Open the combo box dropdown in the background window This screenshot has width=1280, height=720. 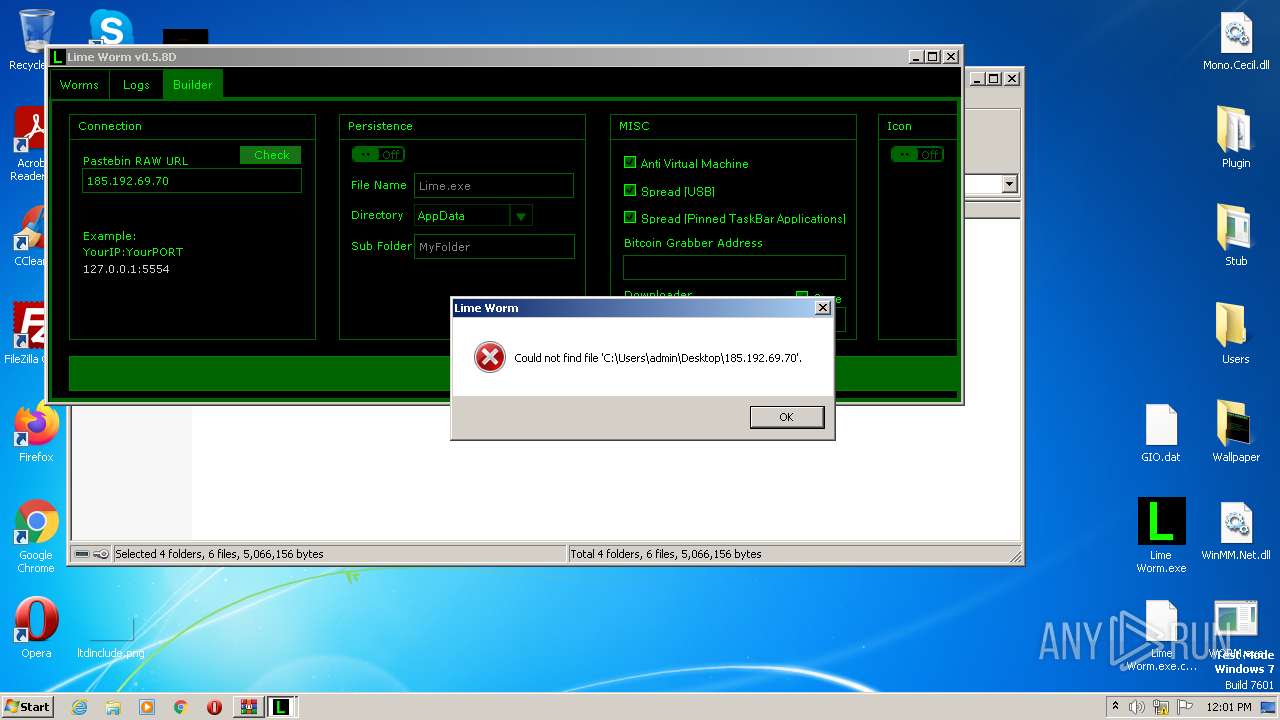(x=1009, y=184)
